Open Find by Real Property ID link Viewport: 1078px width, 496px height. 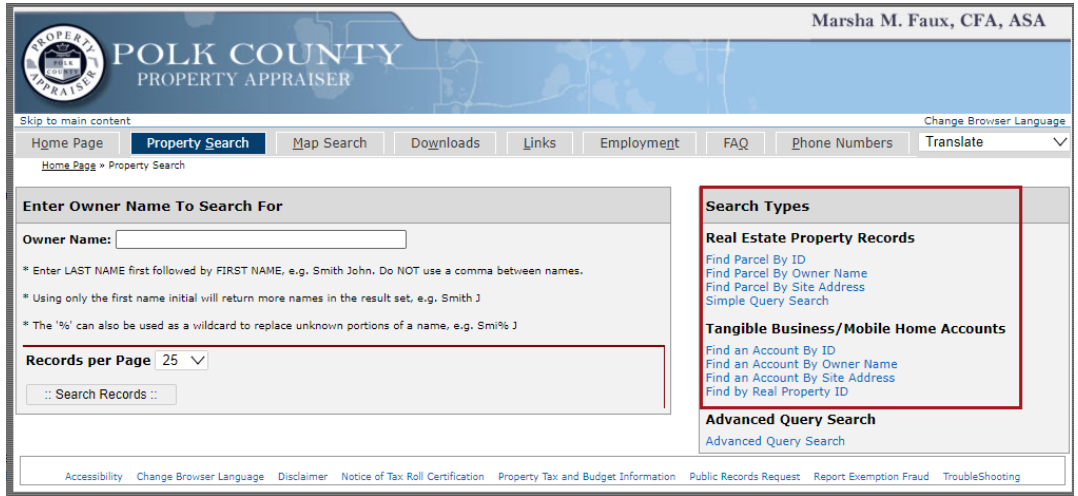[x=777, y=391]
